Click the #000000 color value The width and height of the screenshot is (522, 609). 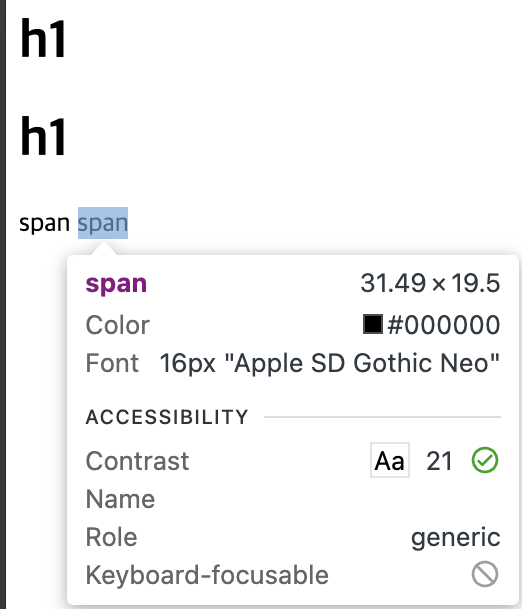[x=444, y=325]
